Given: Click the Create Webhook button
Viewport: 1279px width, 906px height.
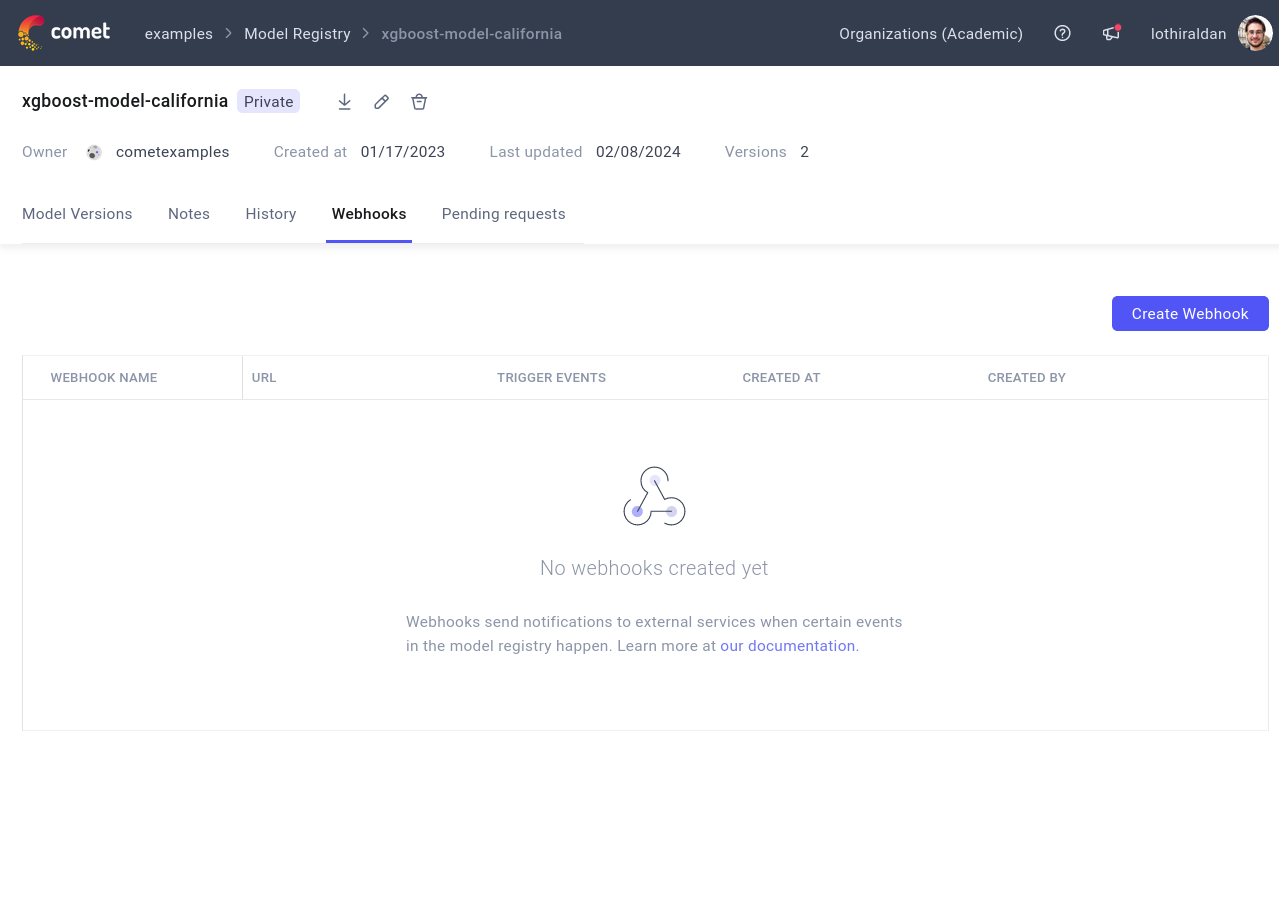Looking at the screenshot, I should (1190, 313).
